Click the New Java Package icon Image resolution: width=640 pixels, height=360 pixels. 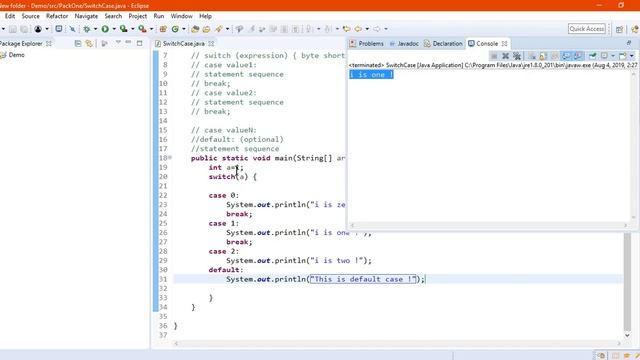163,29
